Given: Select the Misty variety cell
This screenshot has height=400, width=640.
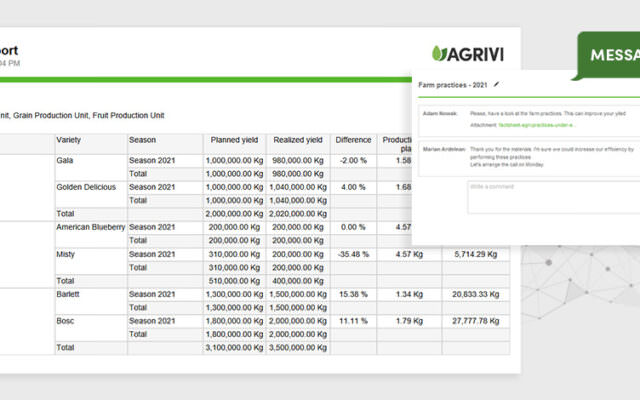Looking at the screenshot, I should pos(66,254).
